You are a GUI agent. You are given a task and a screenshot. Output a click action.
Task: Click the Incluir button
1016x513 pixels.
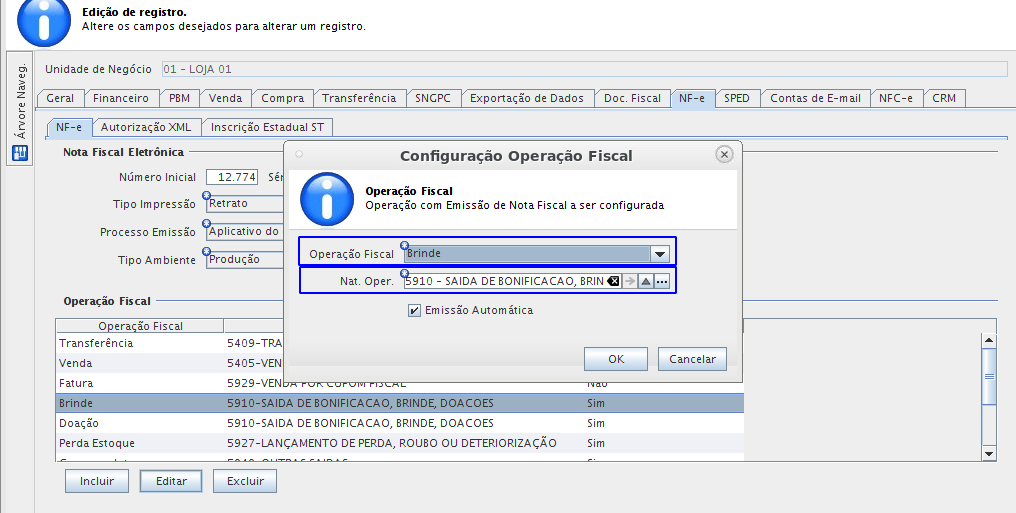[x=97, y=481]
